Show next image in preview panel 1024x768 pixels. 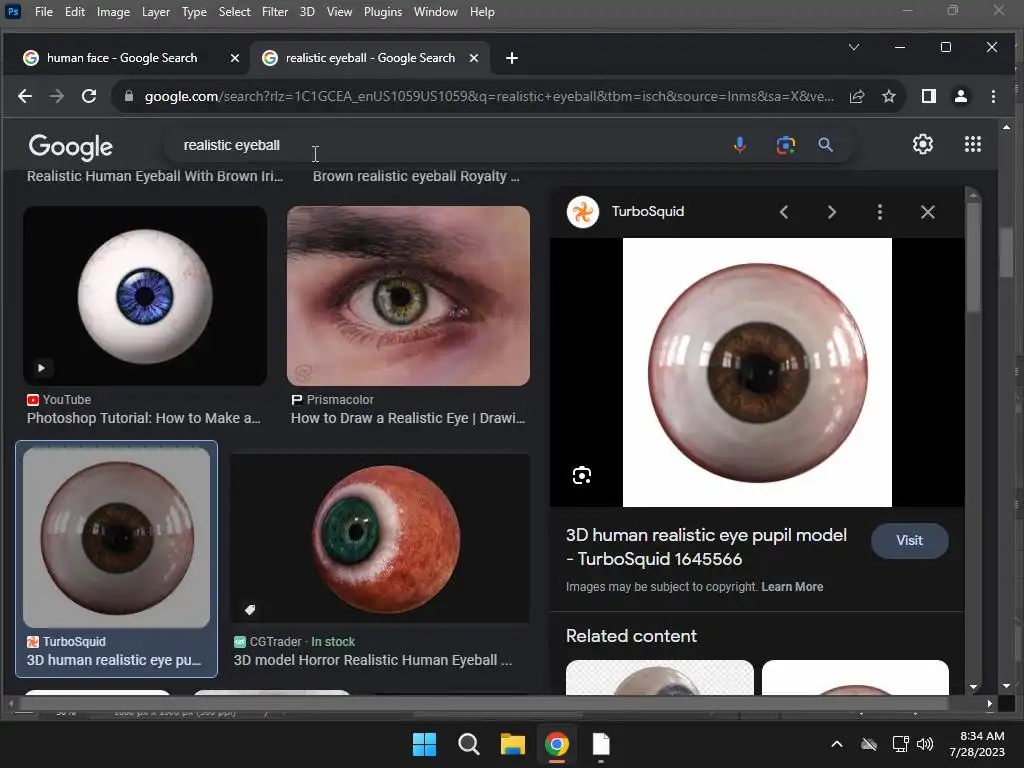(x=831, y=212)
